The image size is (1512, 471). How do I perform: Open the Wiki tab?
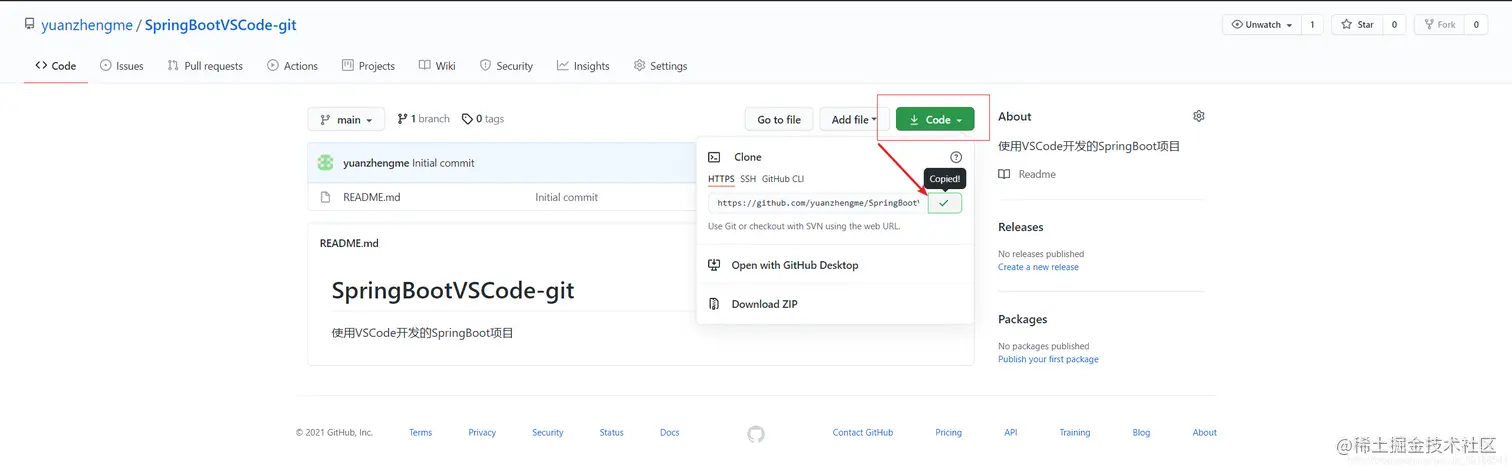[x=437, y=66]
